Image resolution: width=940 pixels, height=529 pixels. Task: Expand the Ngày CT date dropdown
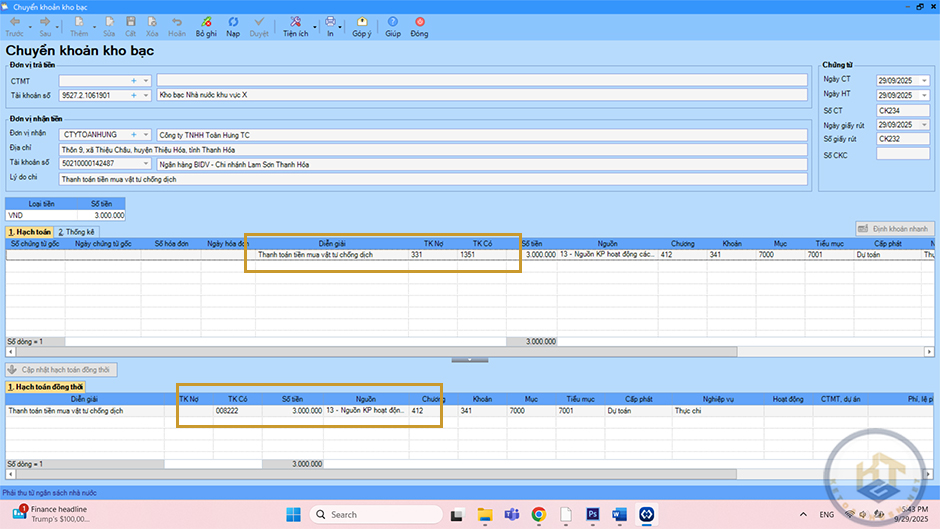point(924,79)
